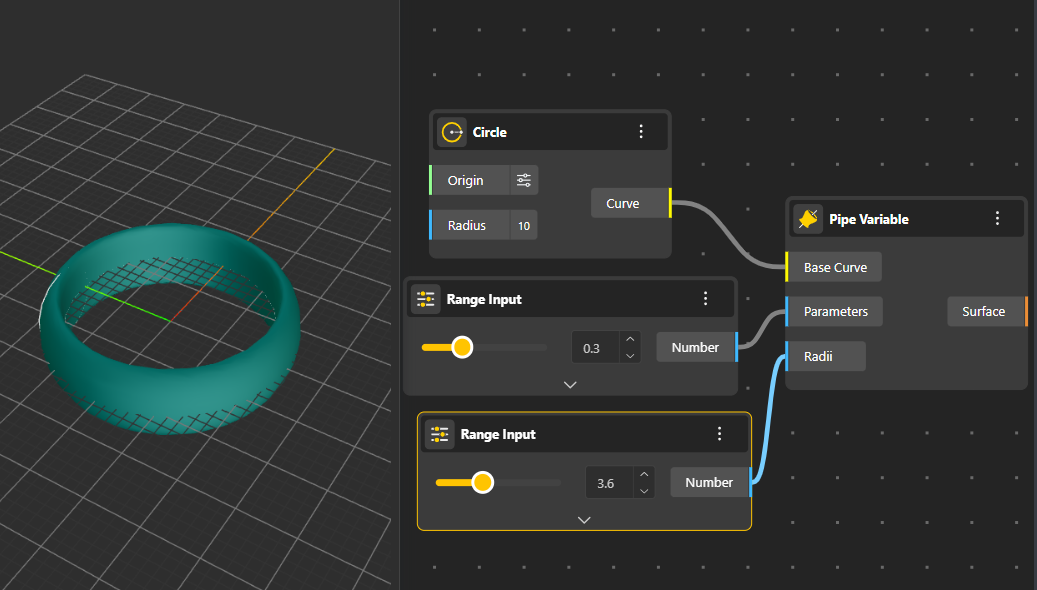Click Number output of 0.3 Range Input

697,347
